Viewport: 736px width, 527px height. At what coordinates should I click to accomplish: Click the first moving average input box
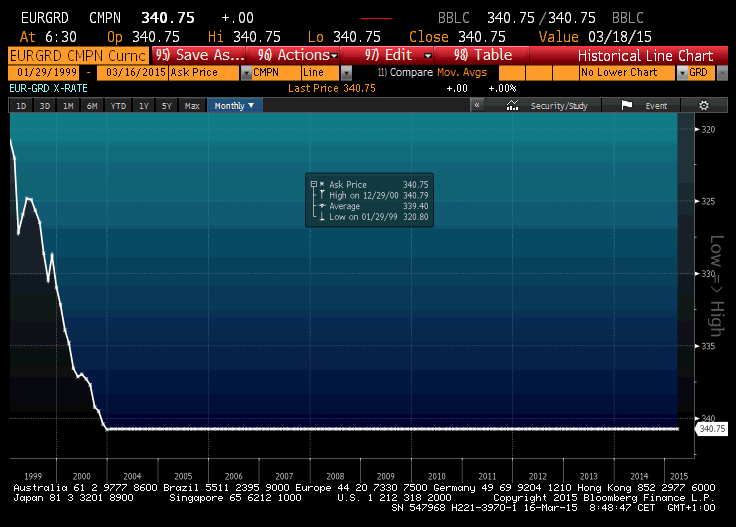coord(512,73)
